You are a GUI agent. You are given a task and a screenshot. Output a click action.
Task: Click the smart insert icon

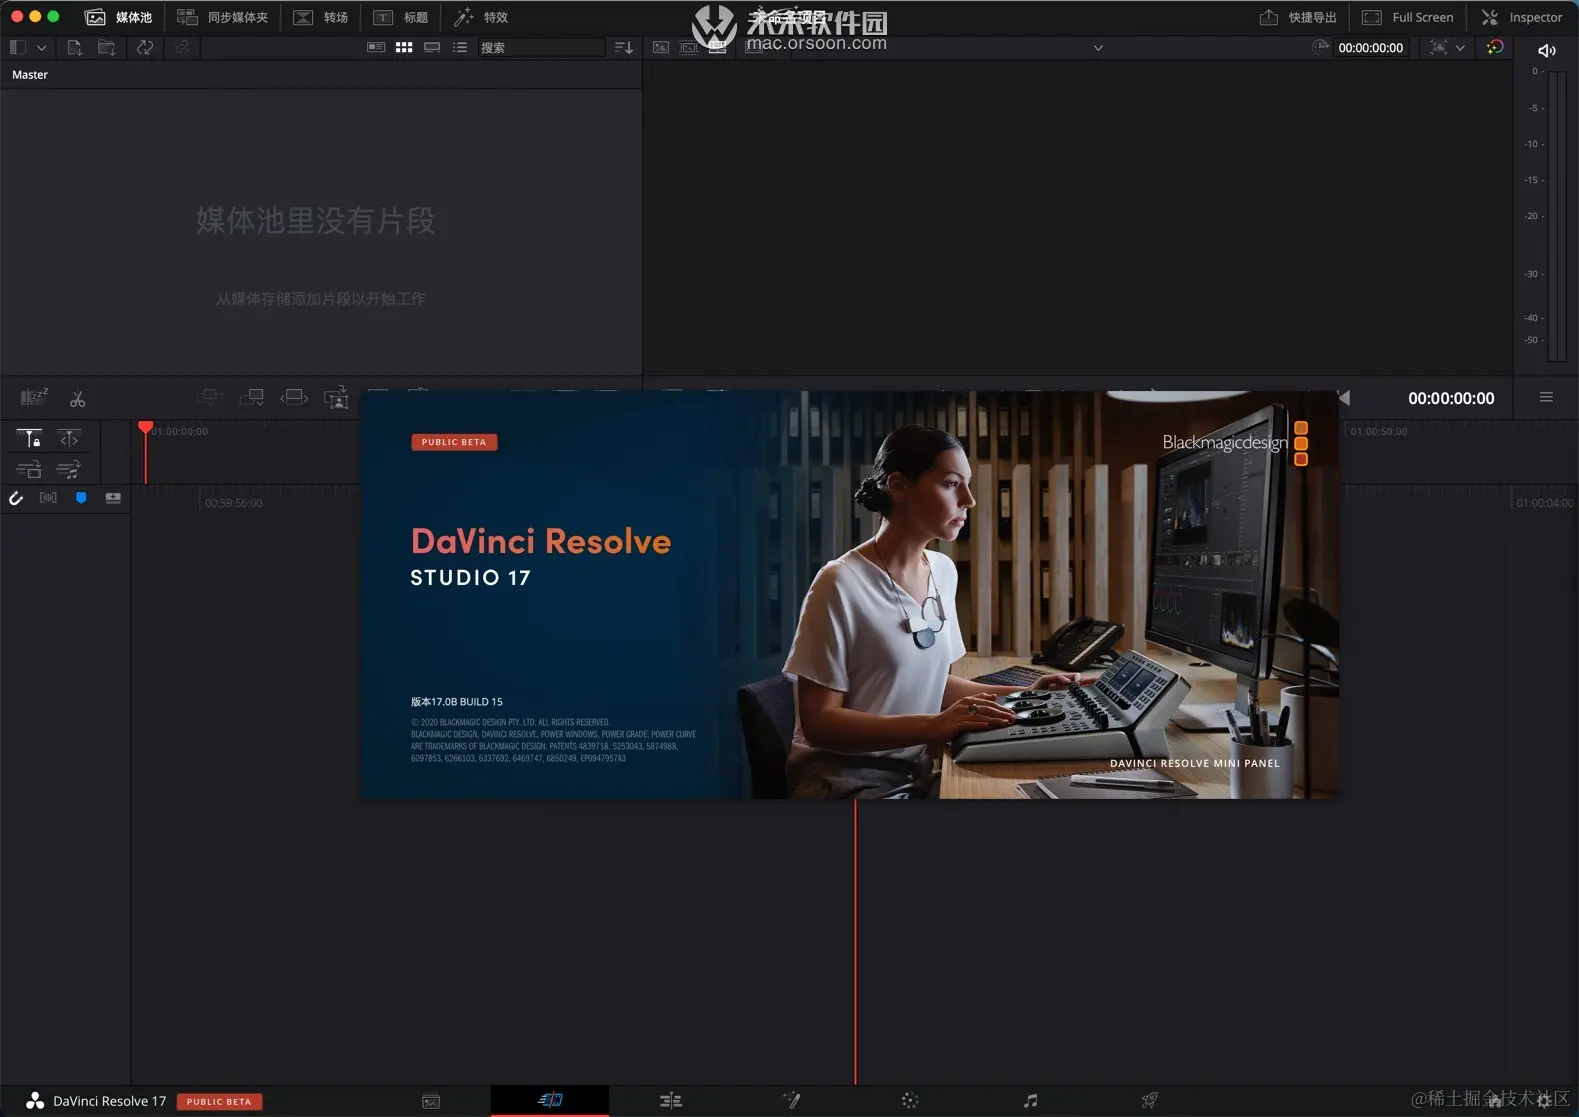tap(210, 398)
